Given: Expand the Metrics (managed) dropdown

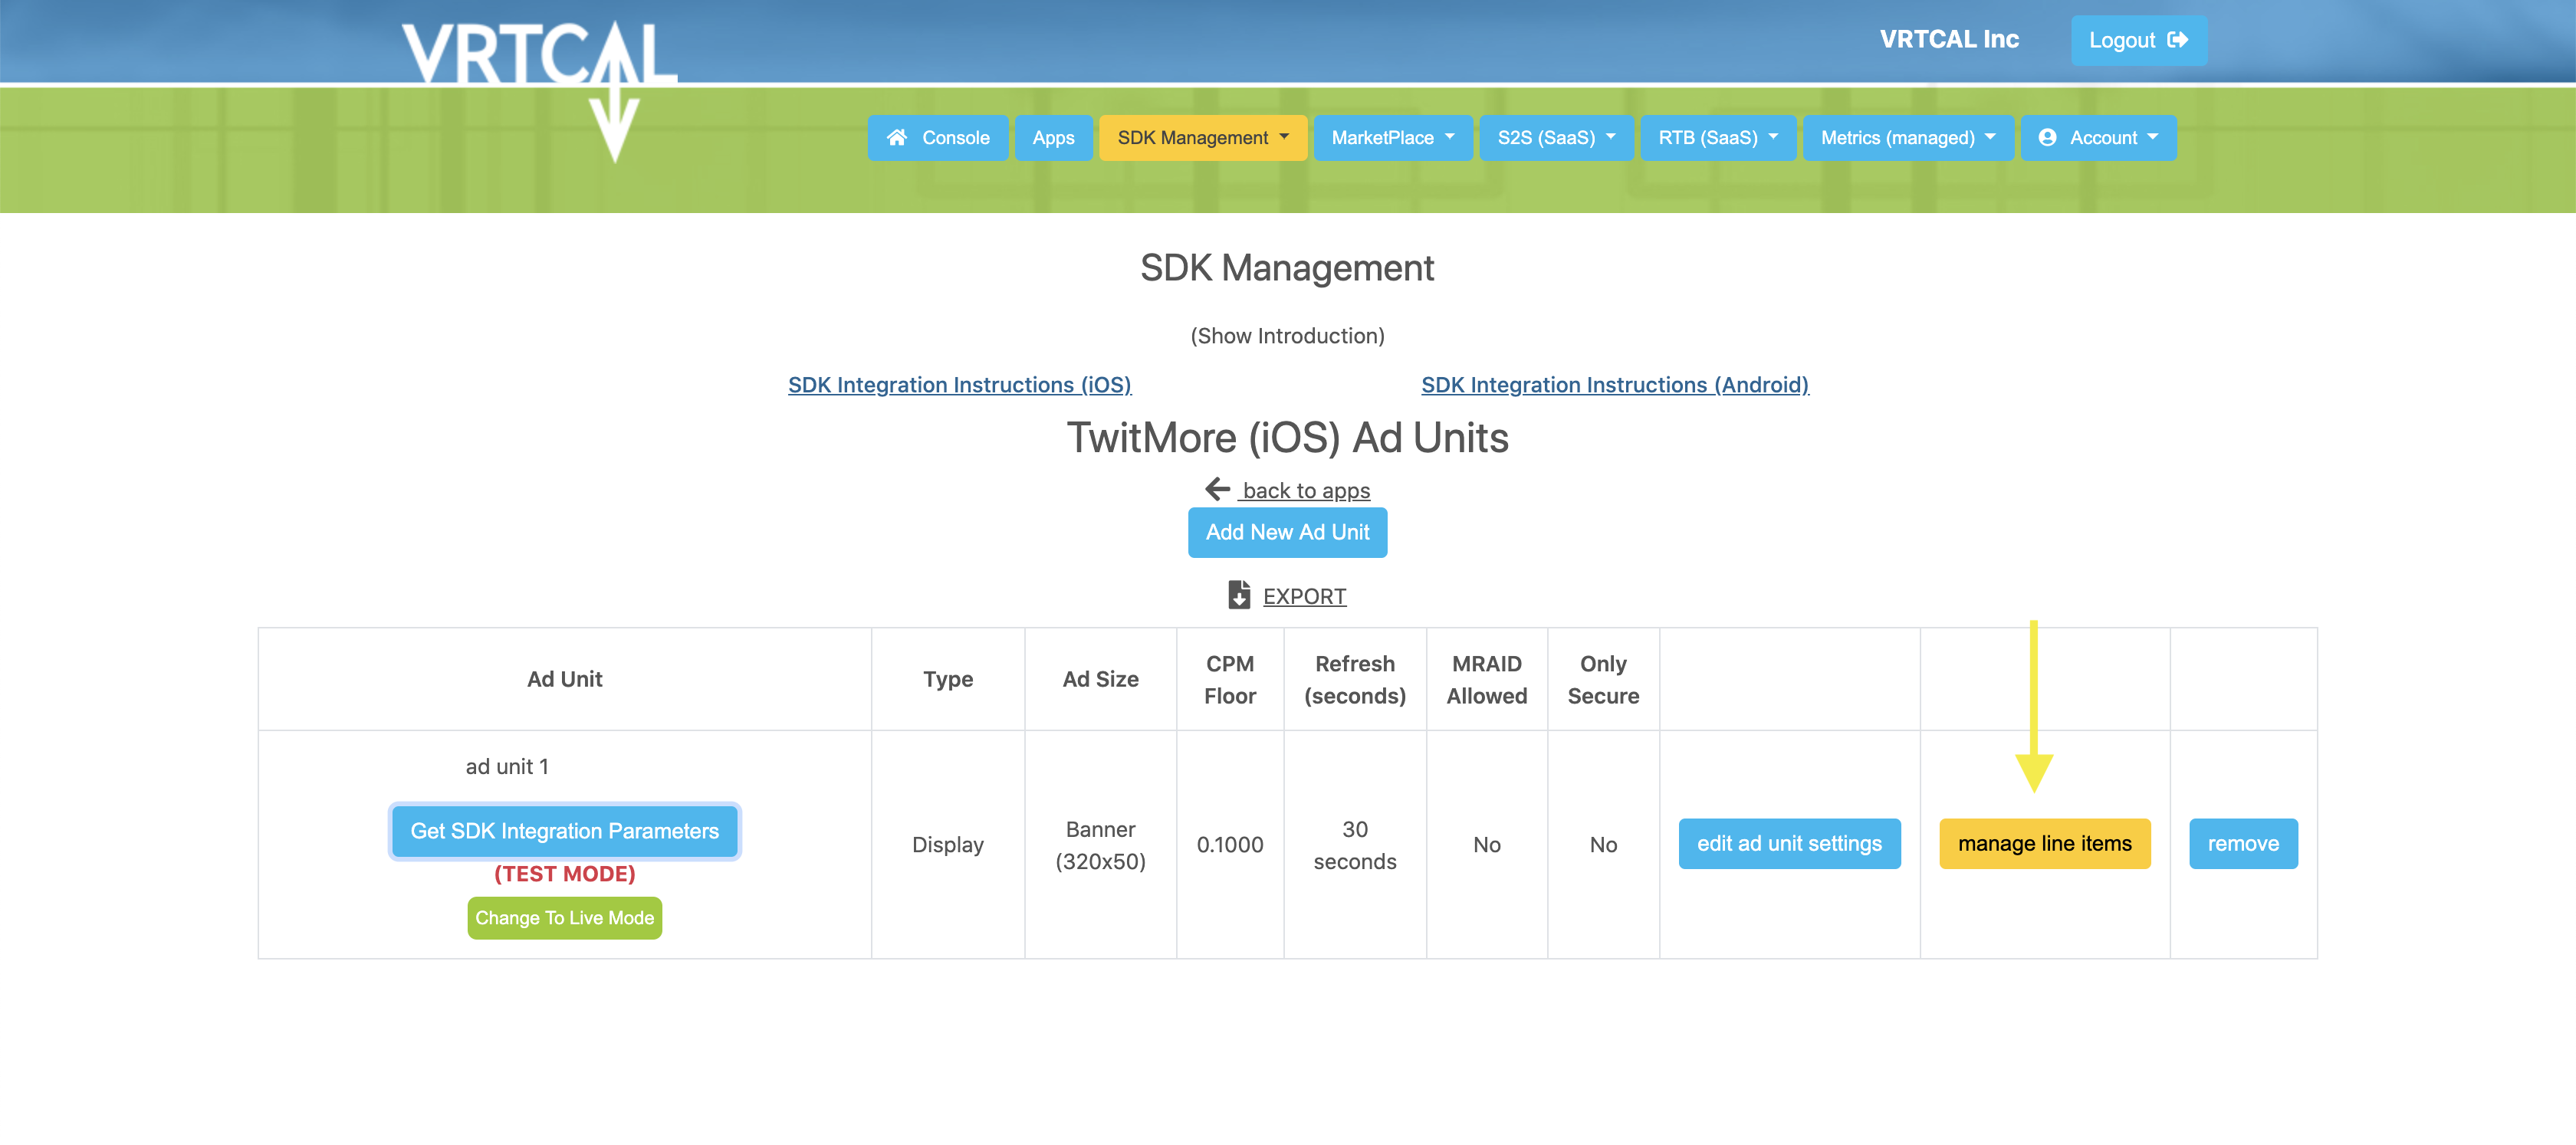Looking at the screenshot, I should pos(1908,138).
